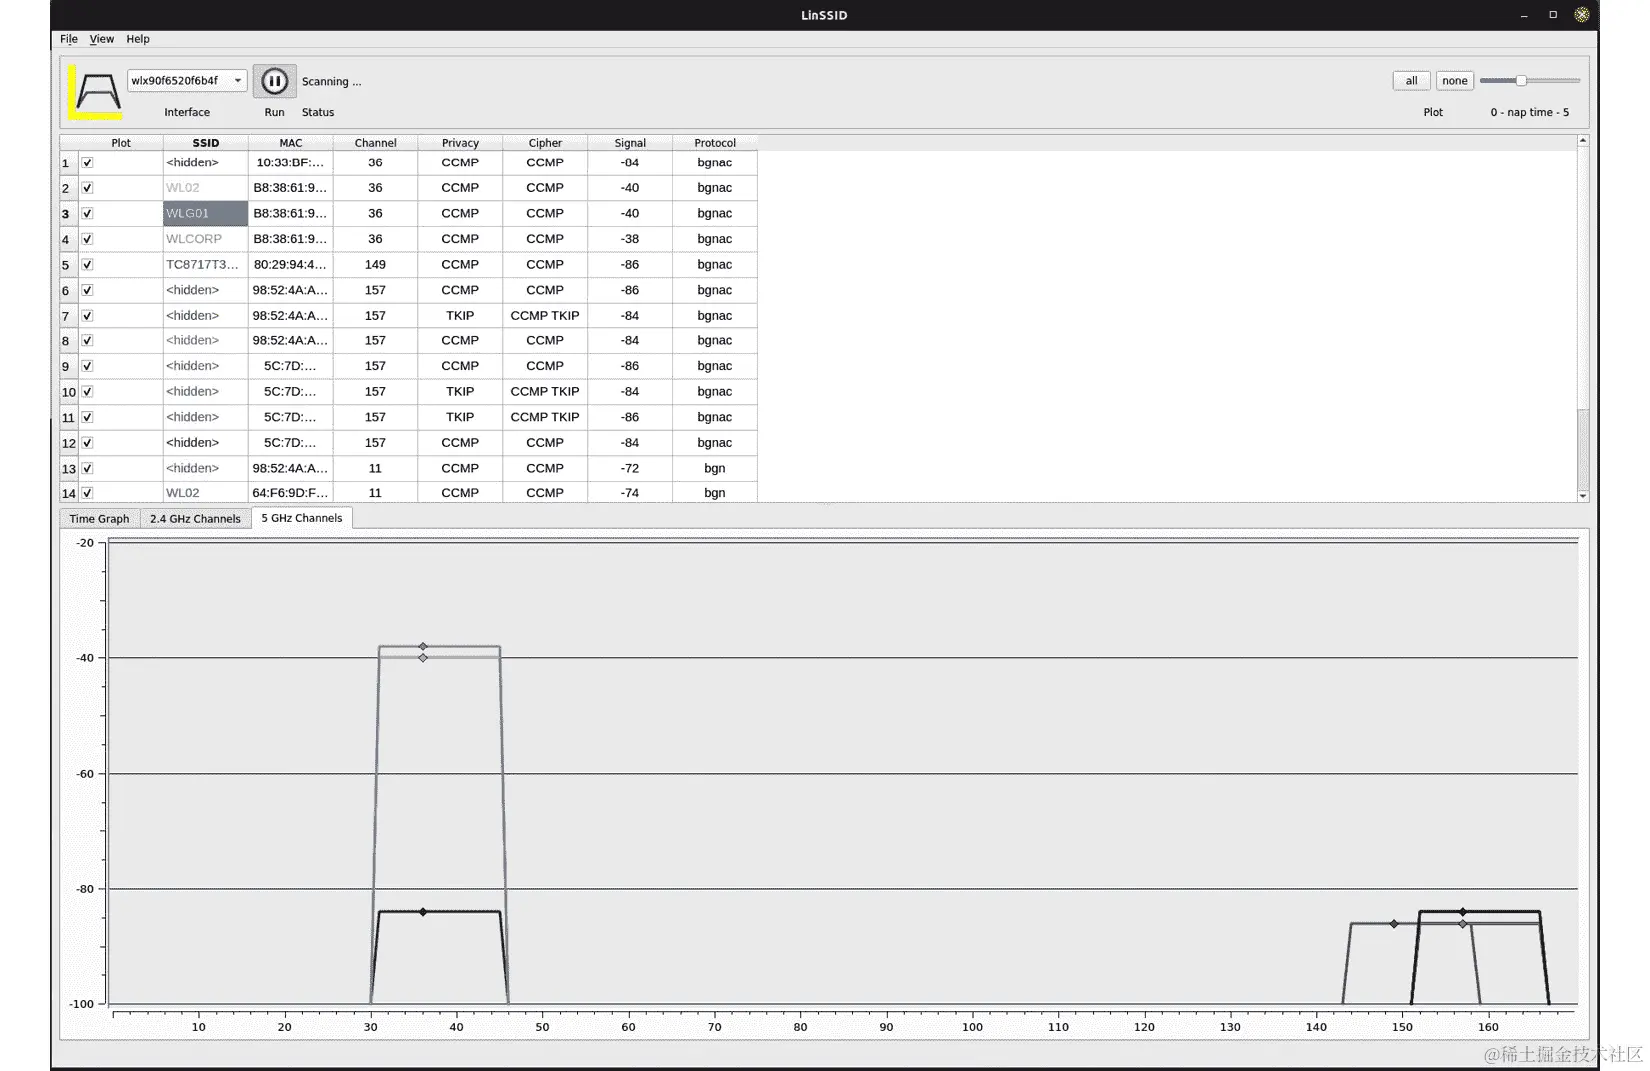Toggle plot checkbox for WLG01 row
Viewport: 1650px width, 1071px height.
pos(87,213)
